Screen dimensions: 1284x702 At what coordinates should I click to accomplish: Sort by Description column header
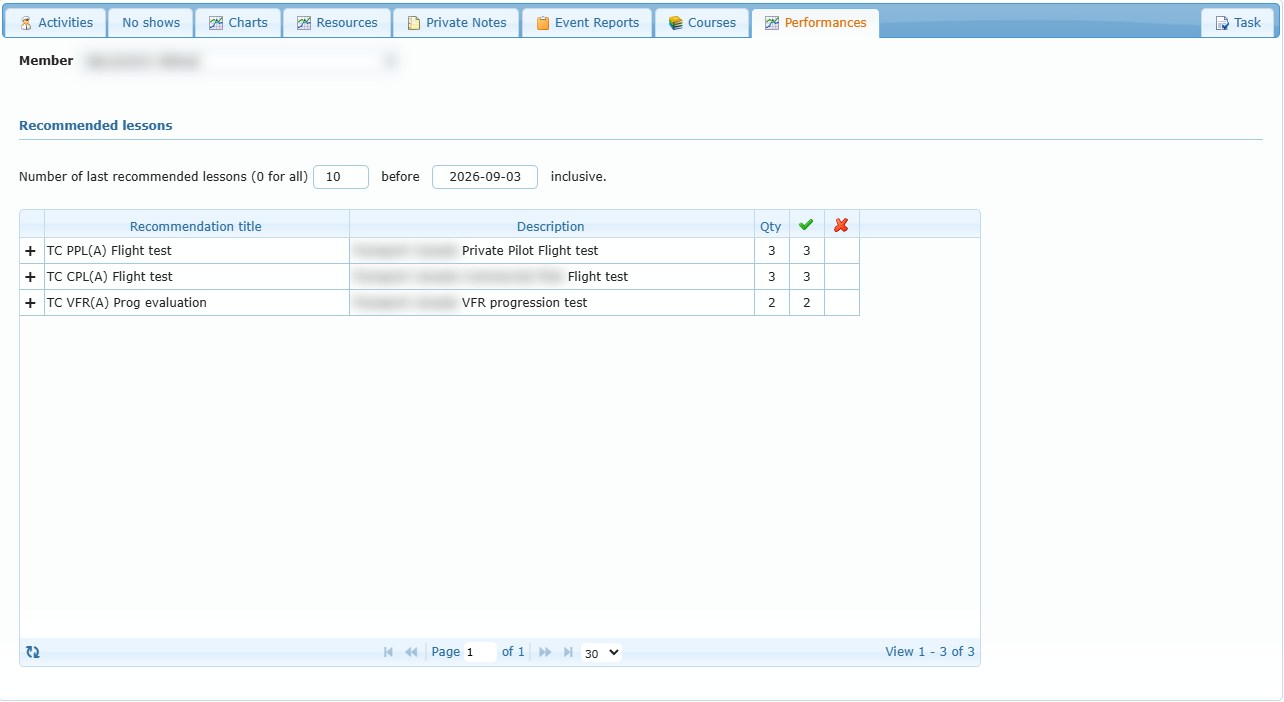551,226
